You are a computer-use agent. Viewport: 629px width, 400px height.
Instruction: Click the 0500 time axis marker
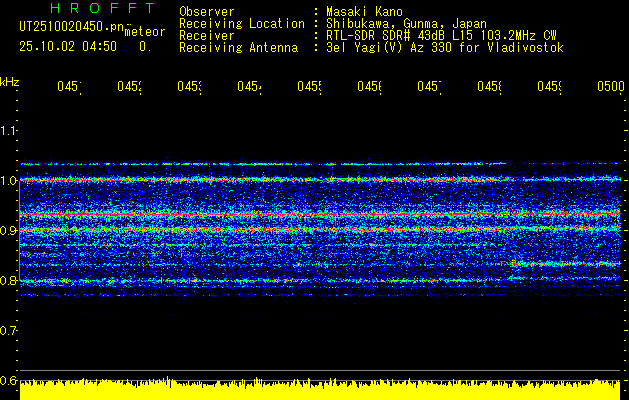click(x=611, y=86)
